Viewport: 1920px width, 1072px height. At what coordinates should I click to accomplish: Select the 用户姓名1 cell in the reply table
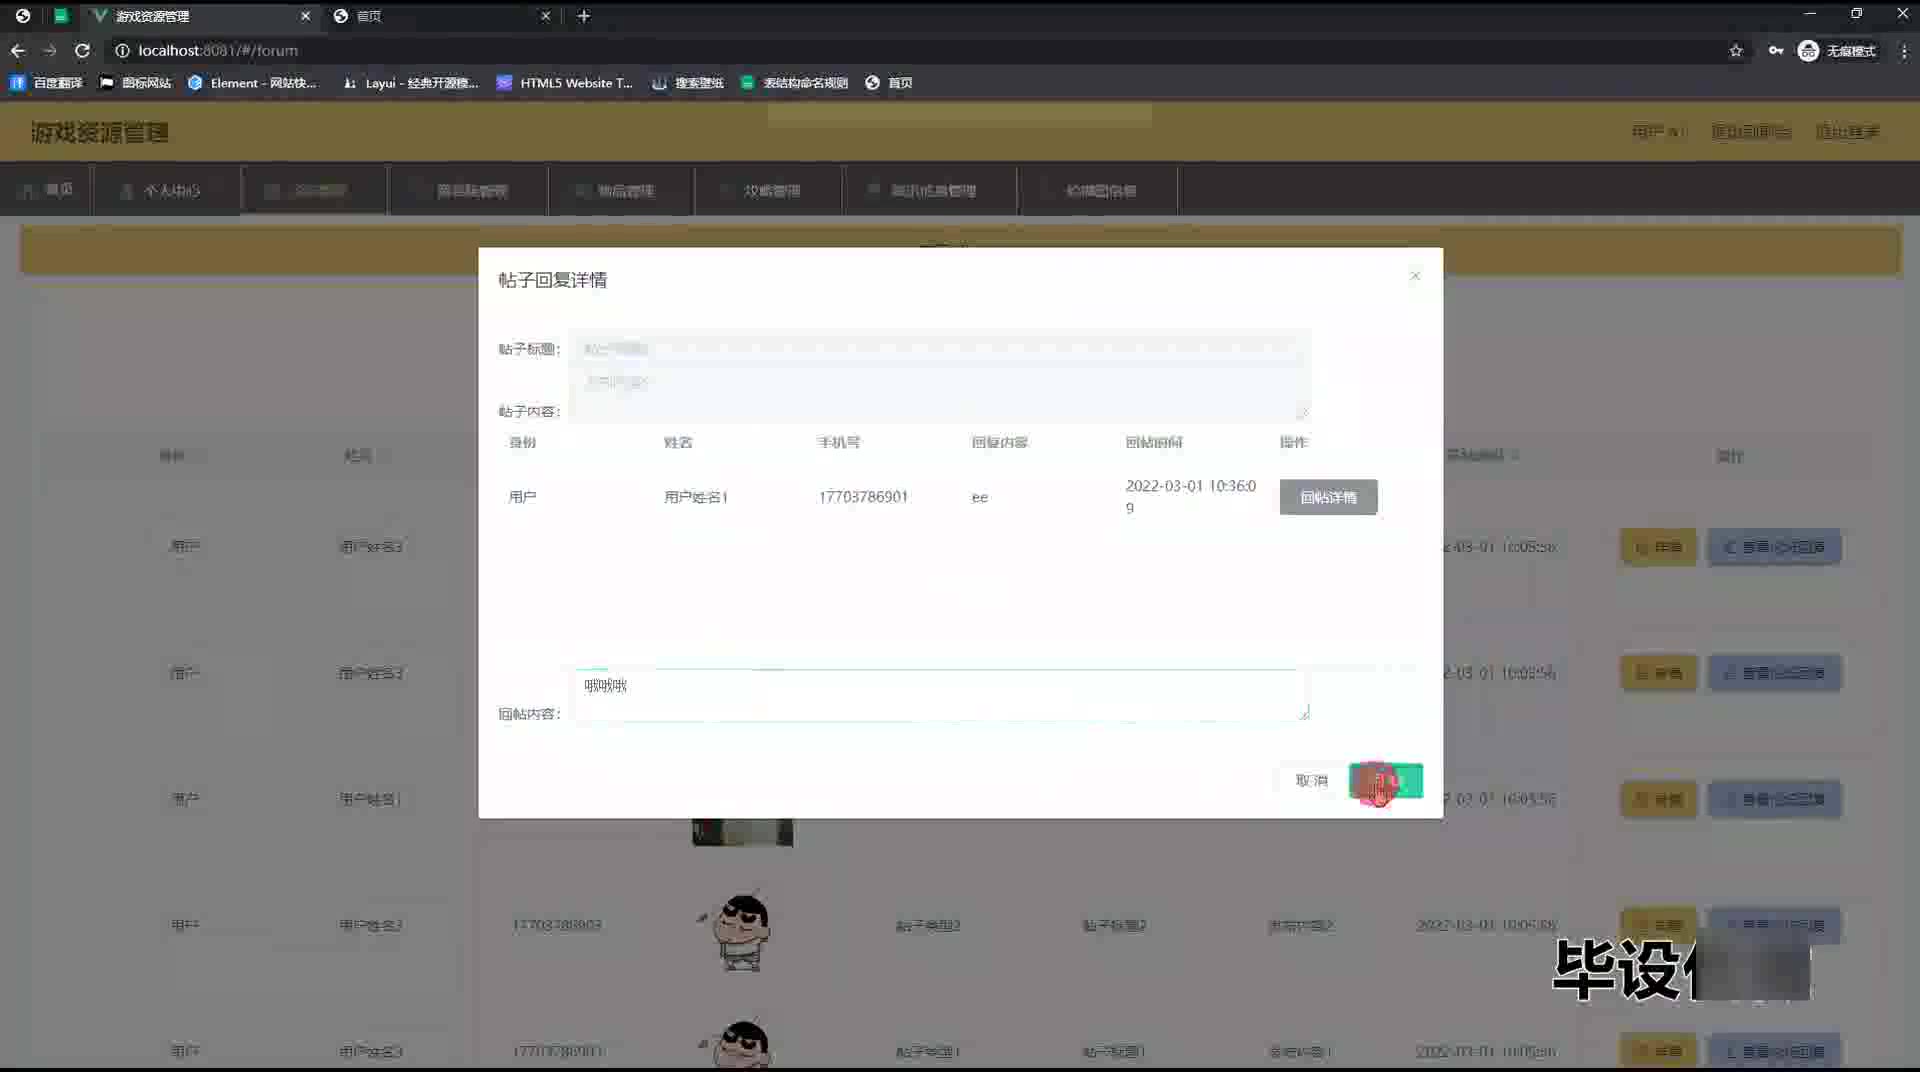coord(696,497)
